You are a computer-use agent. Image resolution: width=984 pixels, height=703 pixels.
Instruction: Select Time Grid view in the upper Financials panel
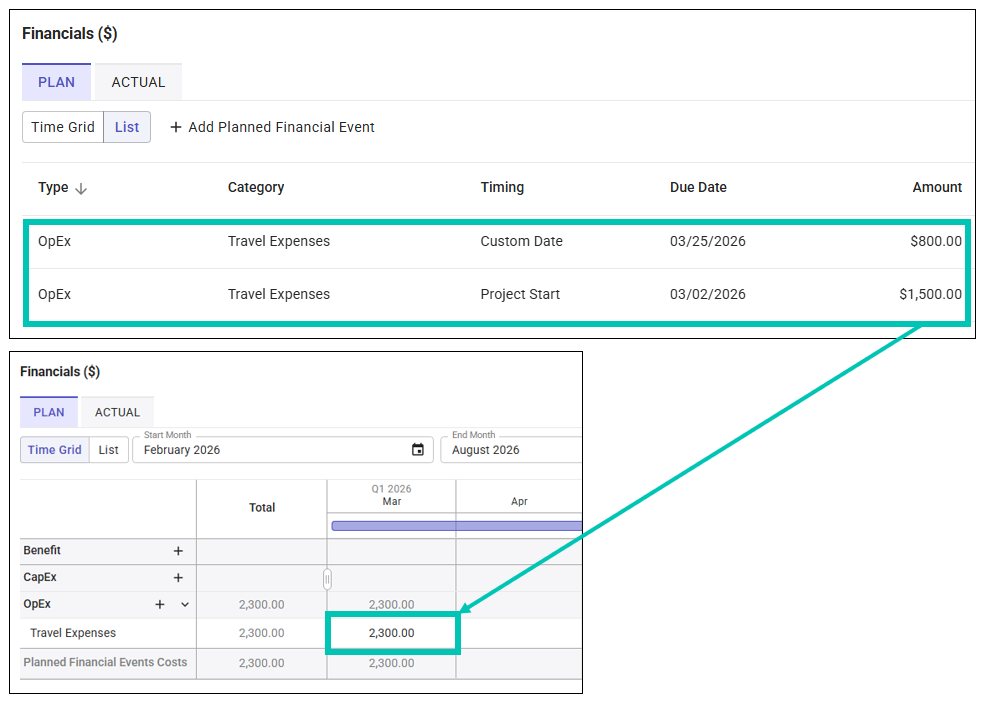point(63,127)
